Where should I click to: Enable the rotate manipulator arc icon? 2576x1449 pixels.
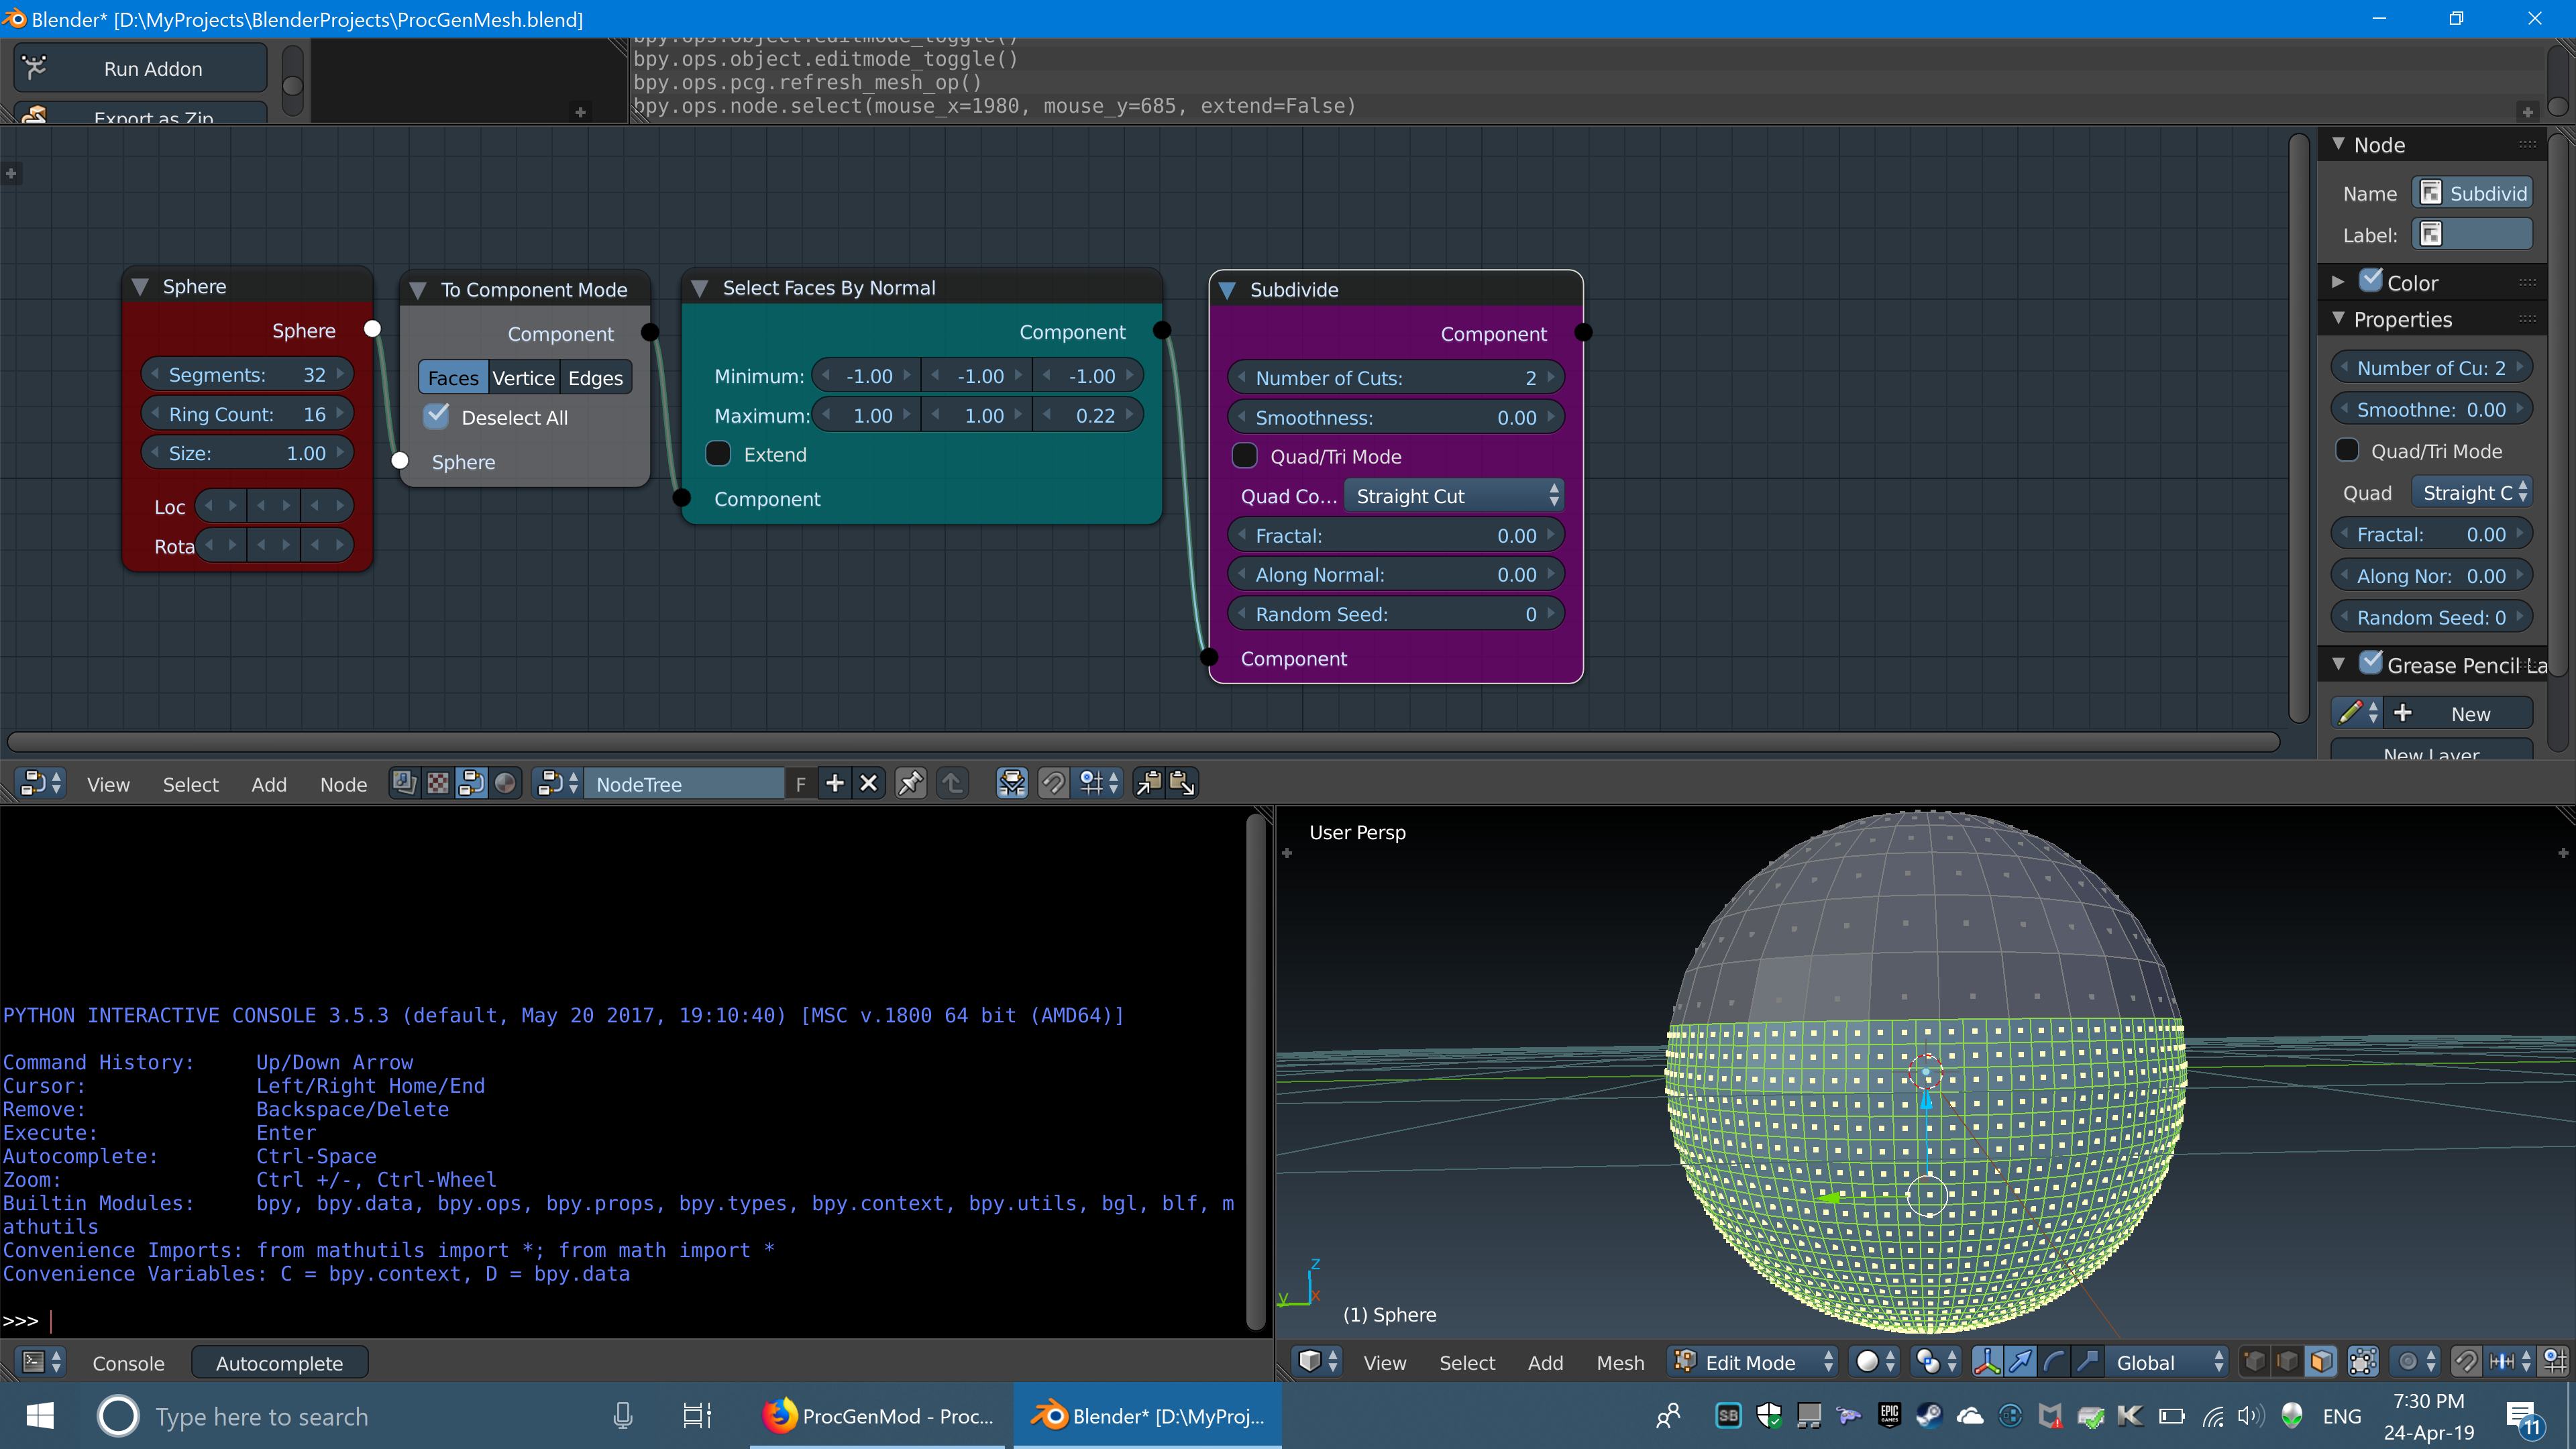(2053, 1361)
